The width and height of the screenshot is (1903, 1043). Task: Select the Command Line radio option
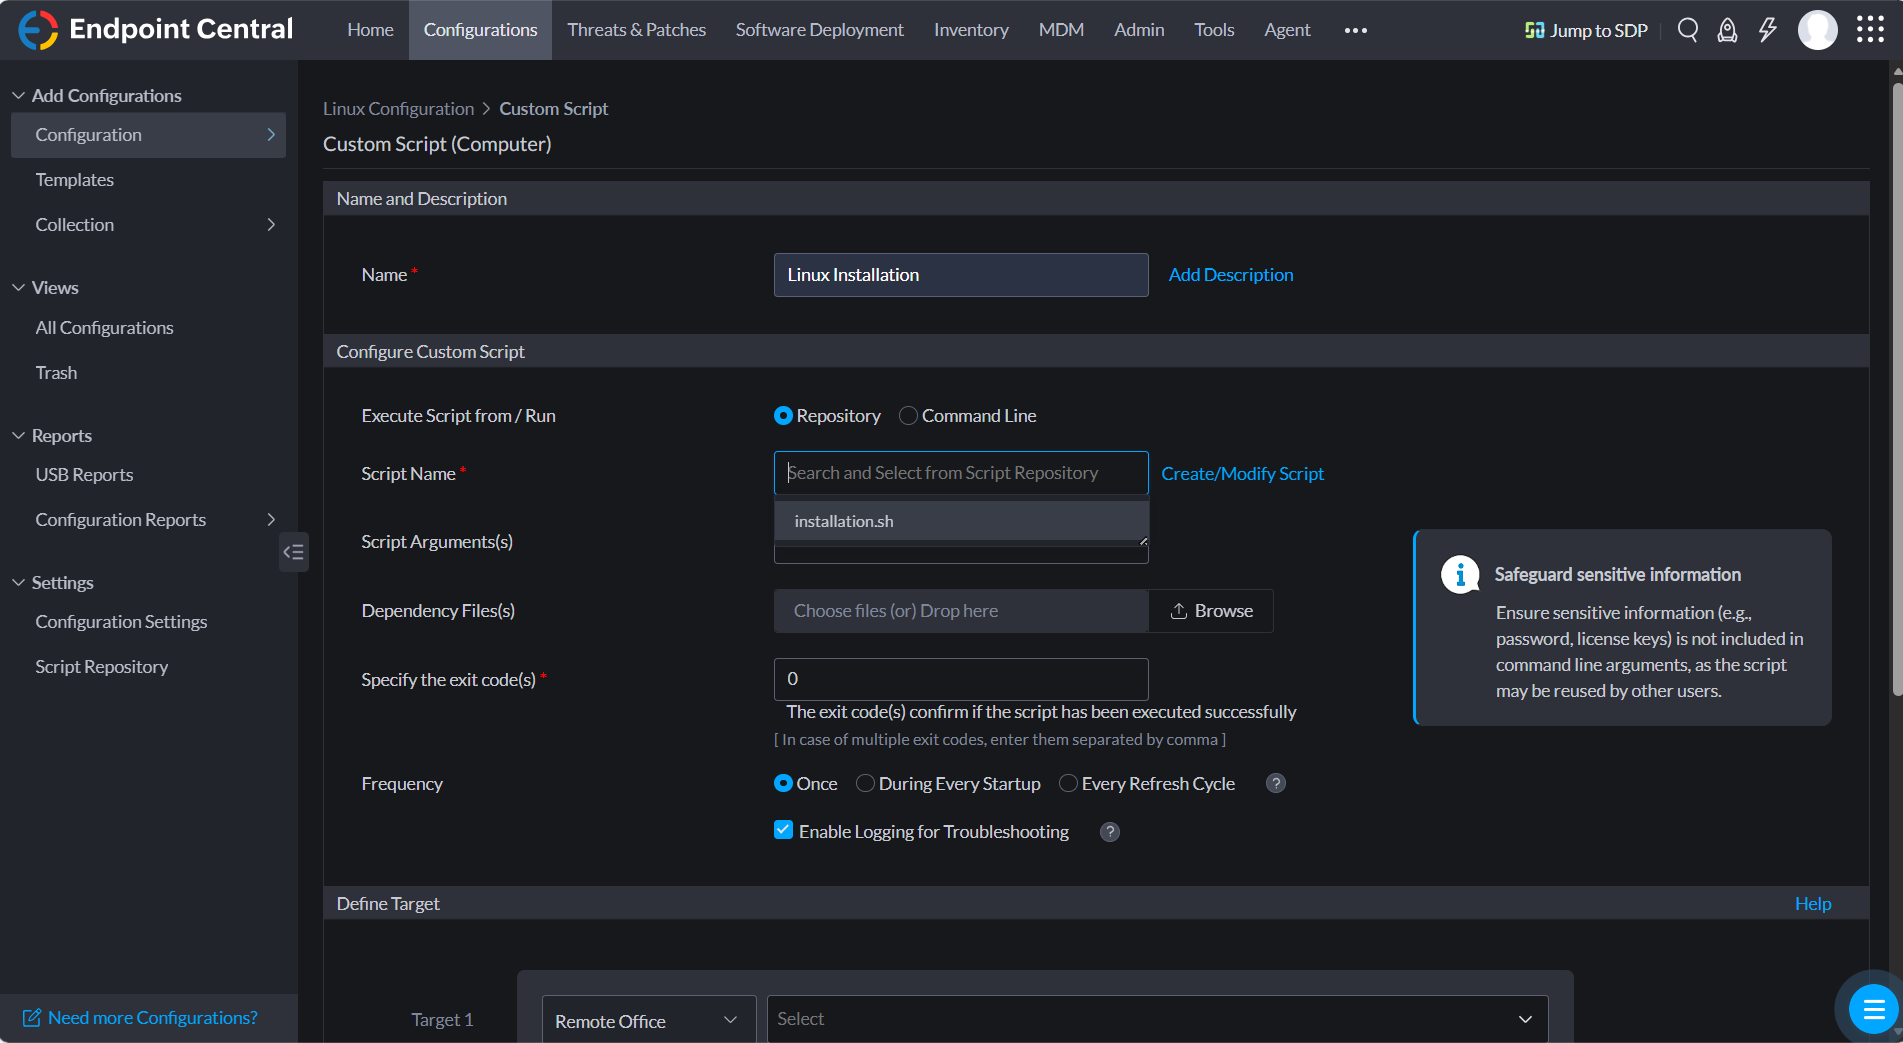click(x=908, y=416)
